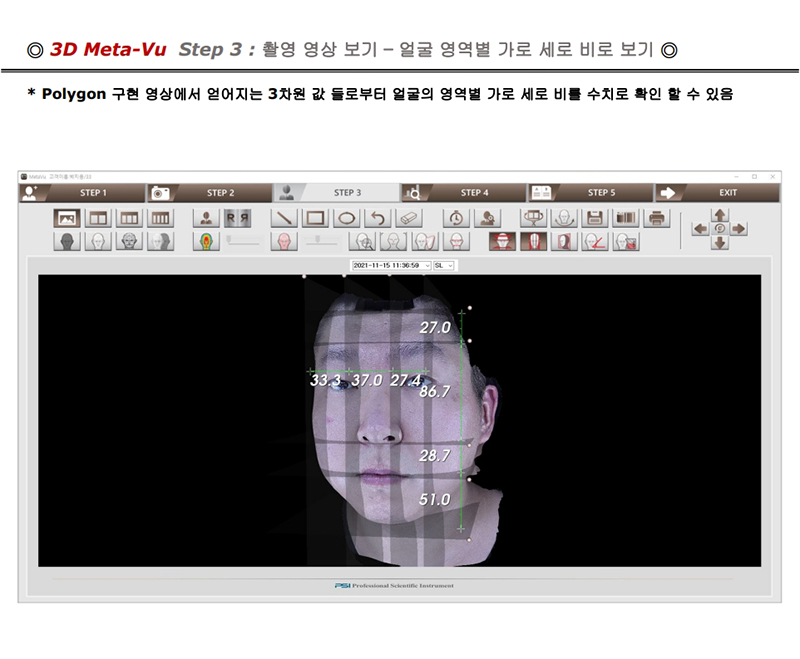Select the line drawing tool
Screen dimensions: 800x659
[286, 217]
